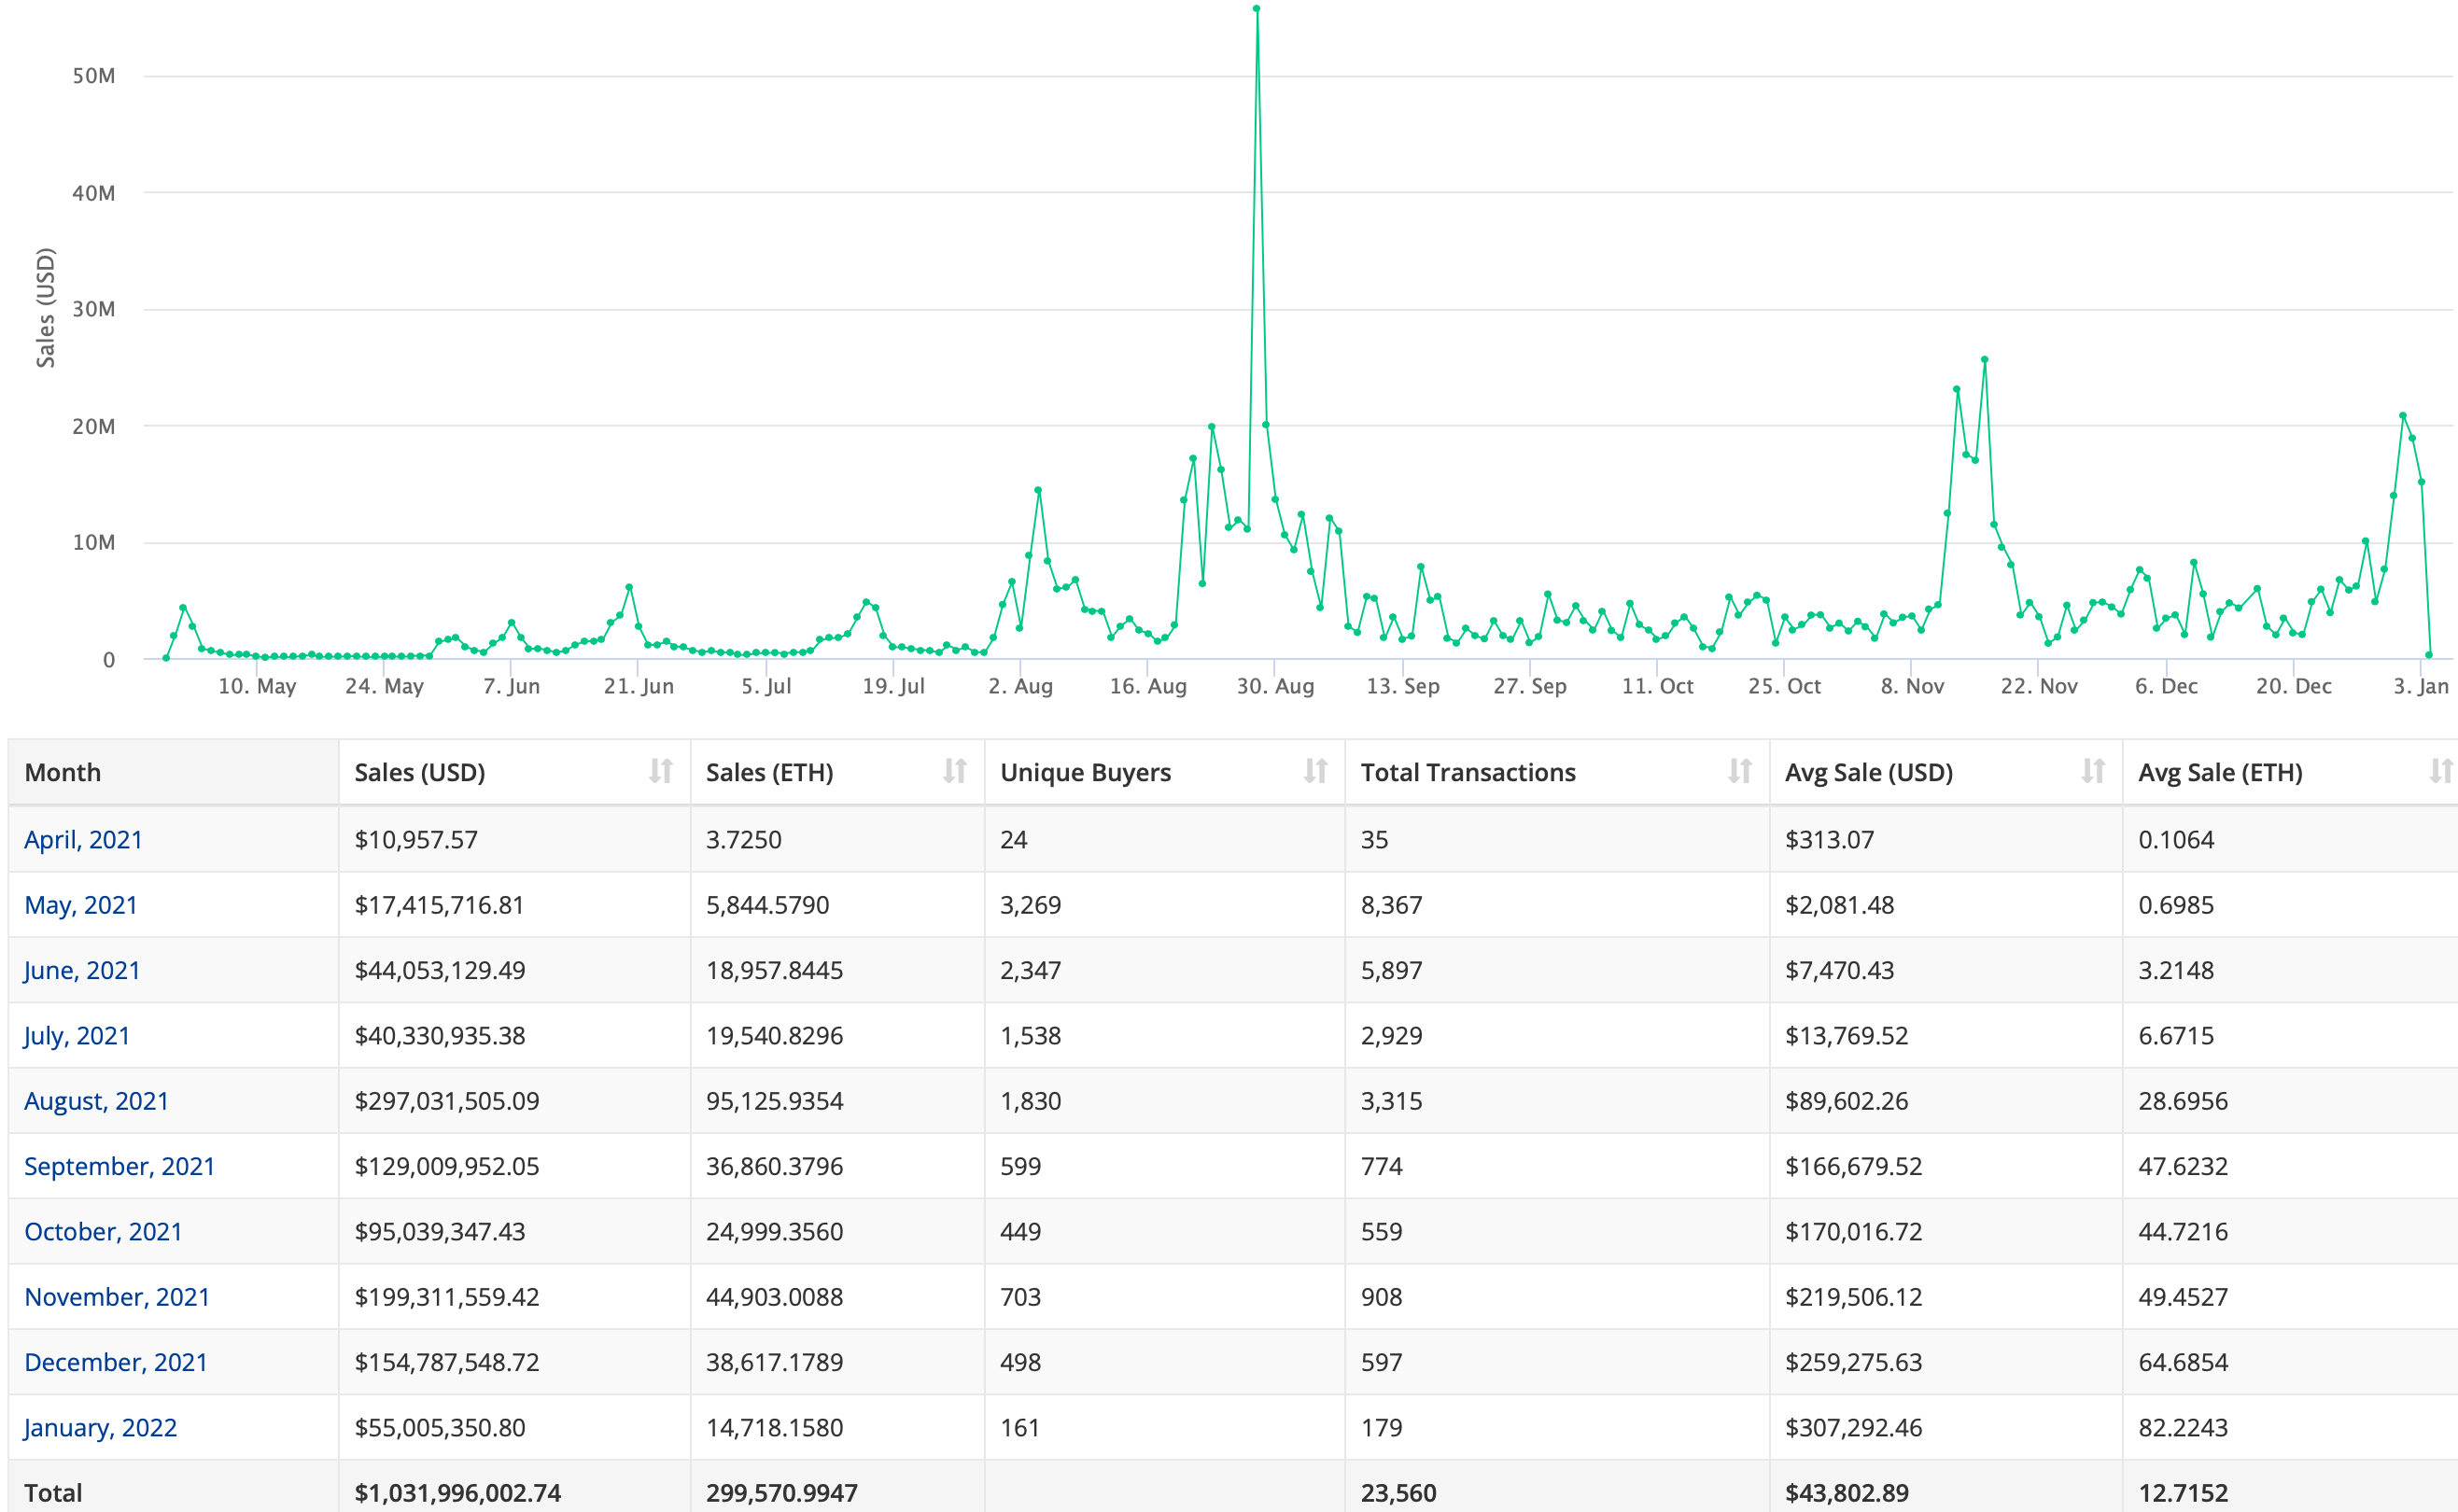Click the Sales (USD) y-axis title
Screen dimensions: 2458x1512
[45, 308]
